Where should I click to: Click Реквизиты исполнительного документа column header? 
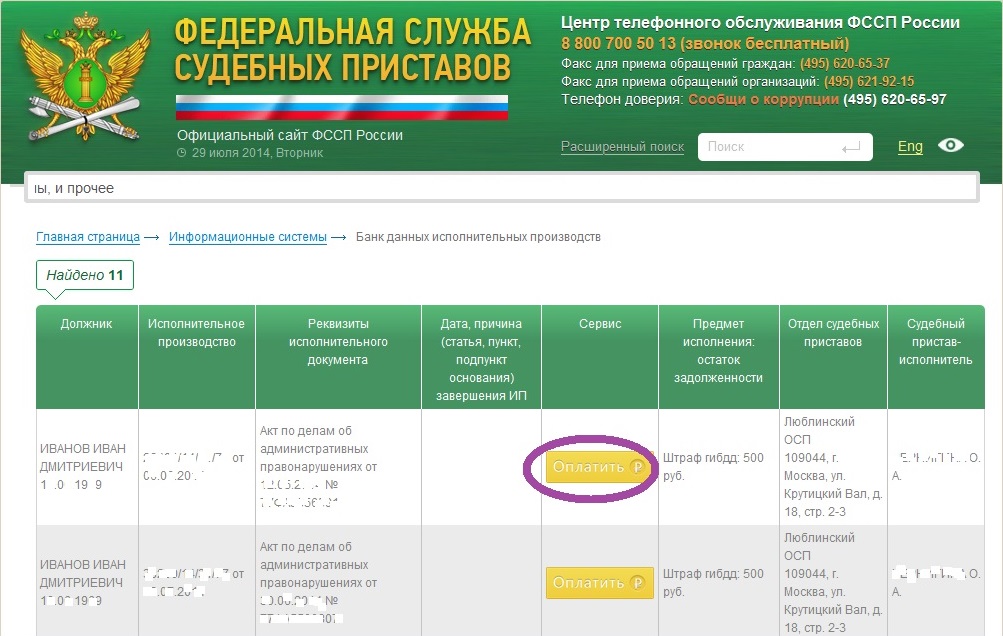(338, 356)
